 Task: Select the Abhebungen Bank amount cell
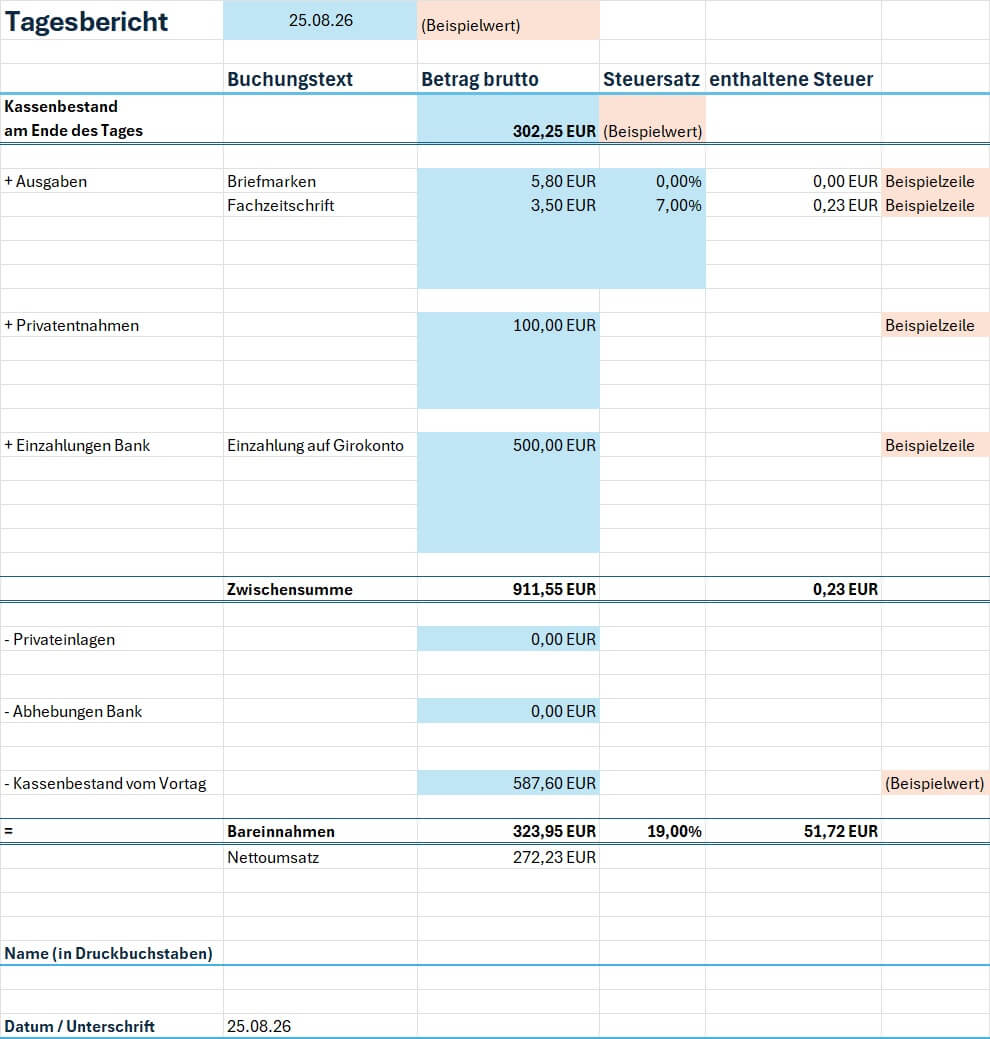coord(508,711)
